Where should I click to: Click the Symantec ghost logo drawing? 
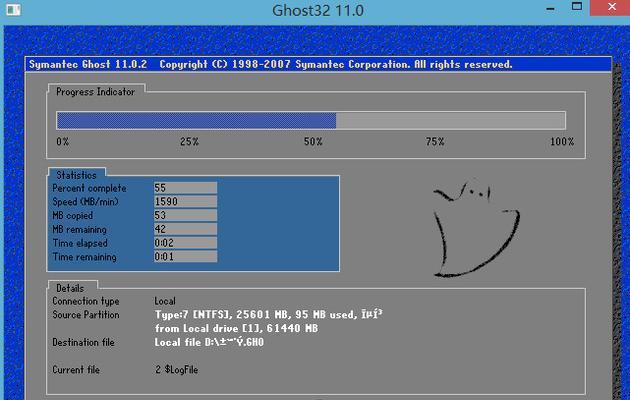[x=477, y=229]
